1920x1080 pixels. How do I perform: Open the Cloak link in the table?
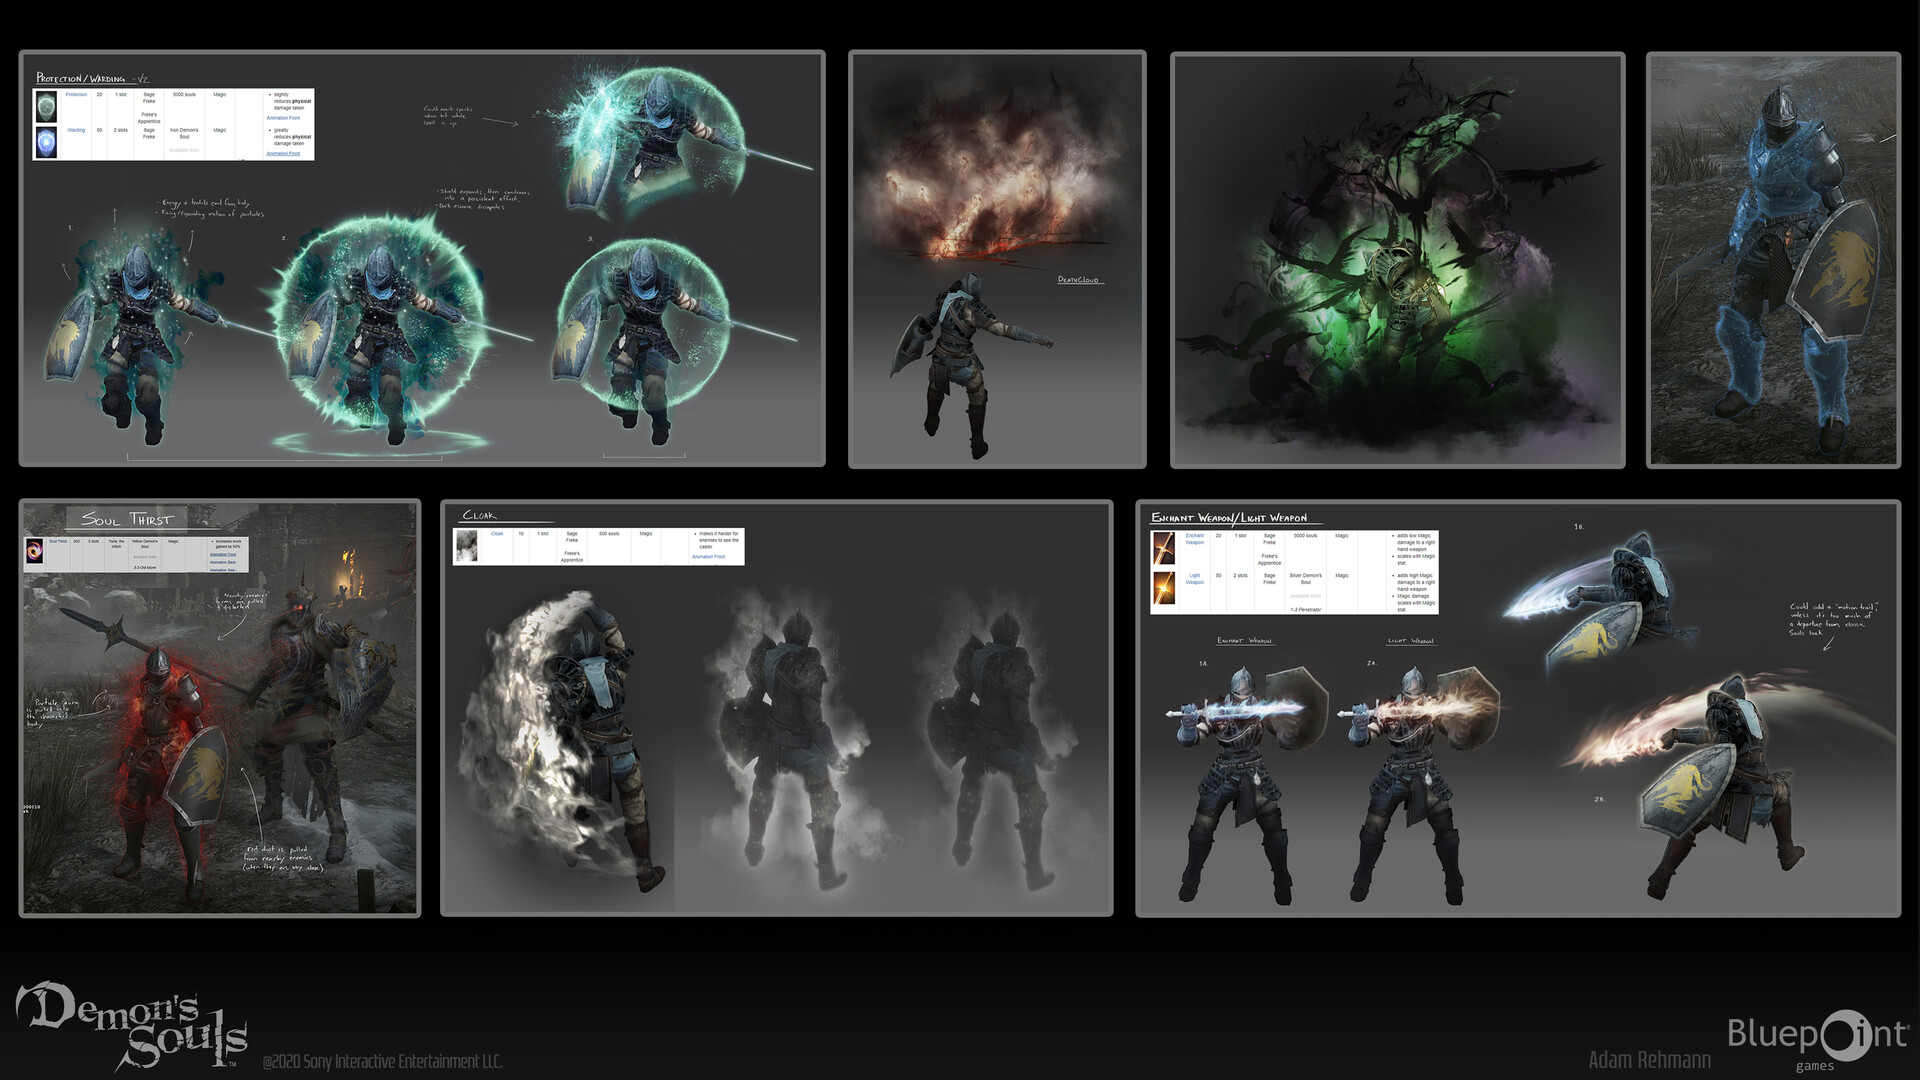(x=497, y=534)
